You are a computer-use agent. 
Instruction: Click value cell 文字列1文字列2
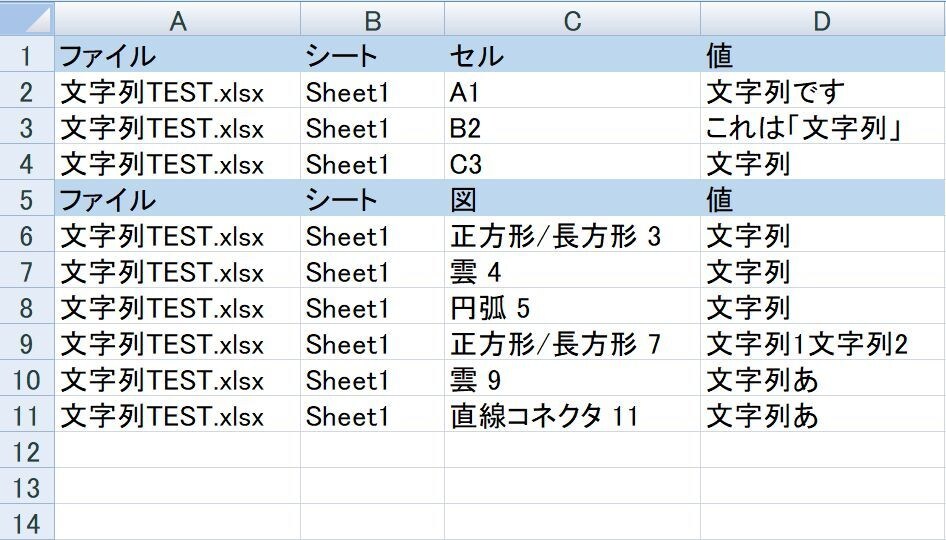click(823, 342)
